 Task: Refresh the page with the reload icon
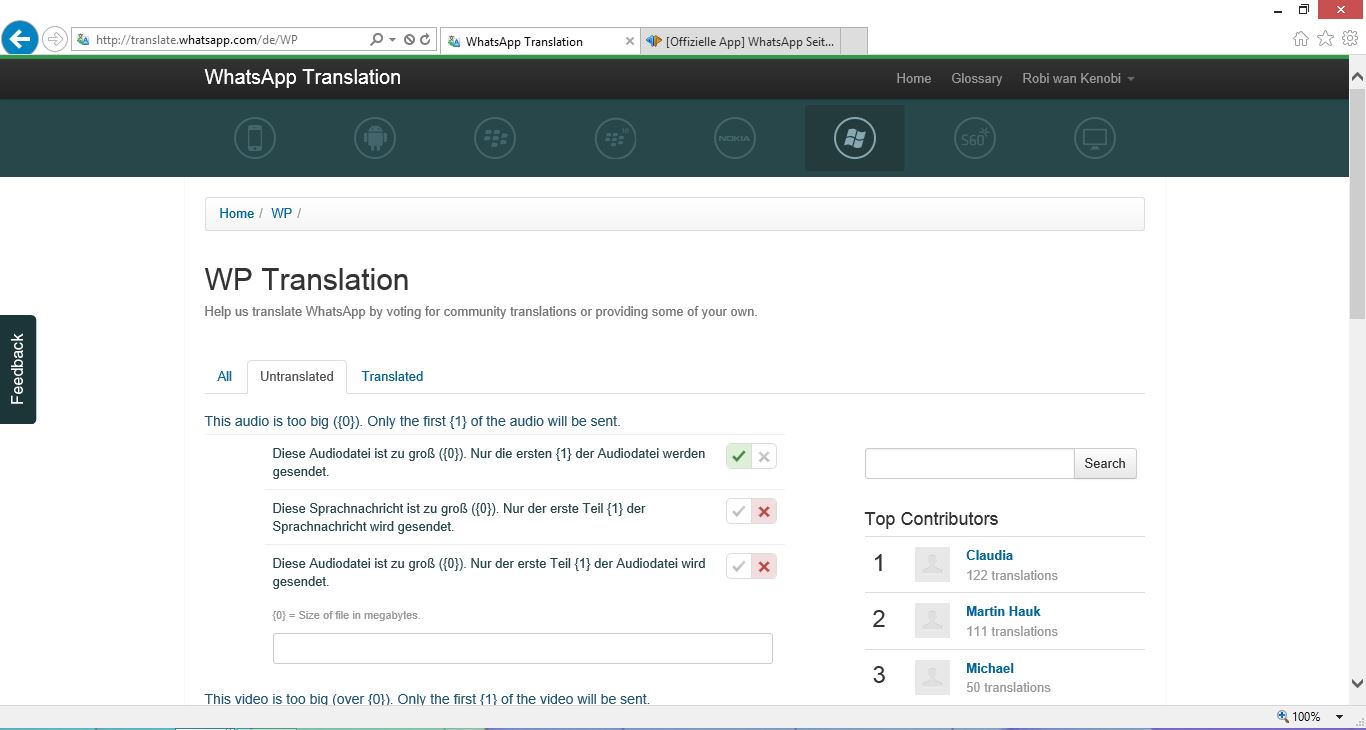425,40
